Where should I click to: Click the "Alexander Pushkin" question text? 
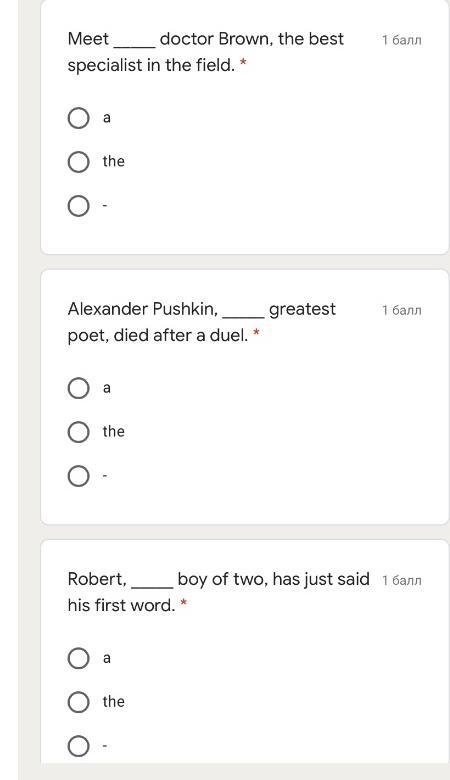pos(201,322)
